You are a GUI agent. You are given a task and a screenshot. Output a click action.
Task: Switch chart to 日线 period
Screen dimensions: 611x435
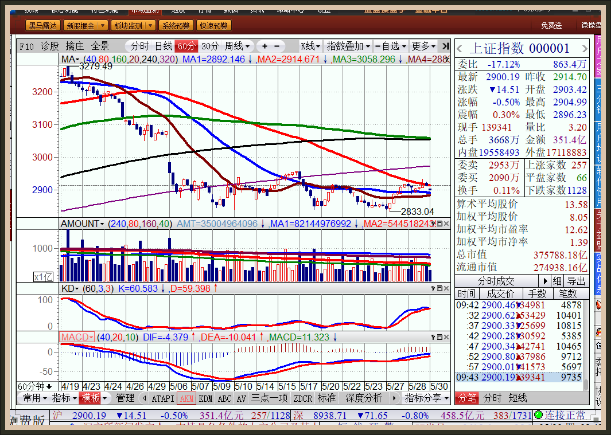163,46
